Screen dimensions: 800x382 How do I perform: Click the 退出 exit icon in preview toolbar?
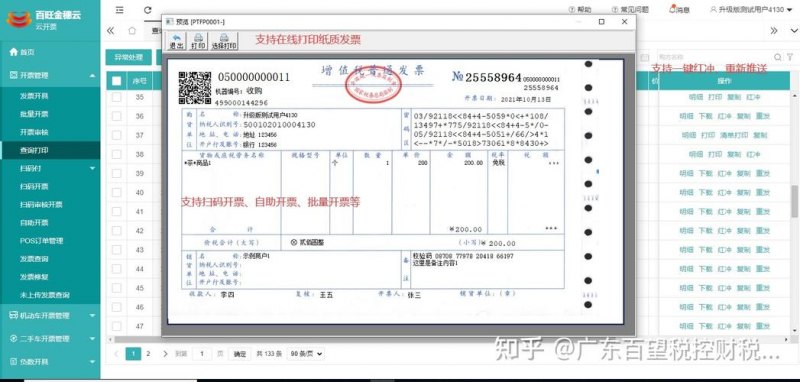pyautogui.click(x=177, y=41)
